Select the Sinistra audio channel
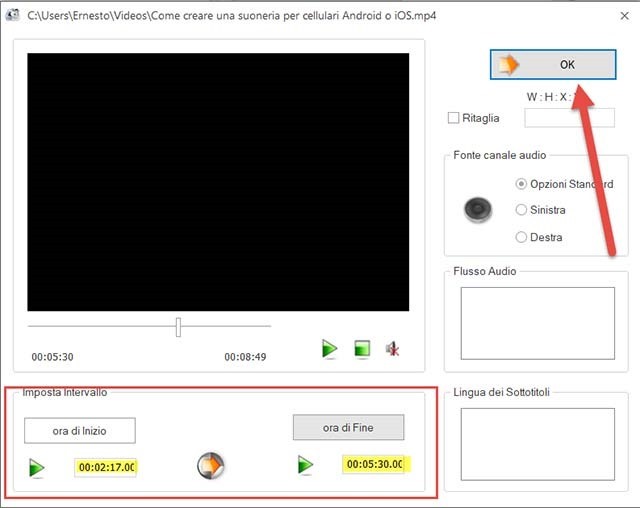This screenshot has height=508, width=640. coord(521,210)
